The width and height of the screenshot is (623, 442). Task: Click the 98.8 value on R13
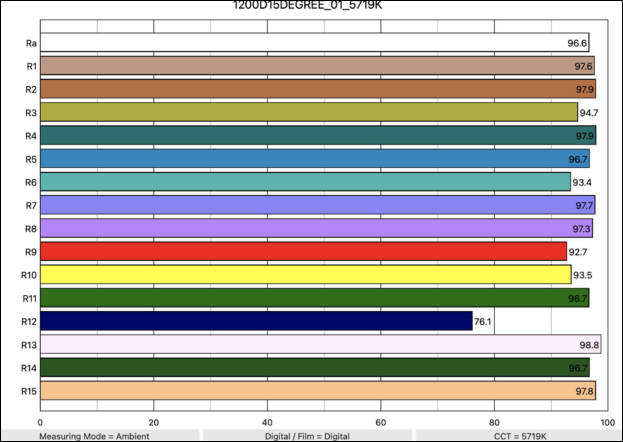589,345
